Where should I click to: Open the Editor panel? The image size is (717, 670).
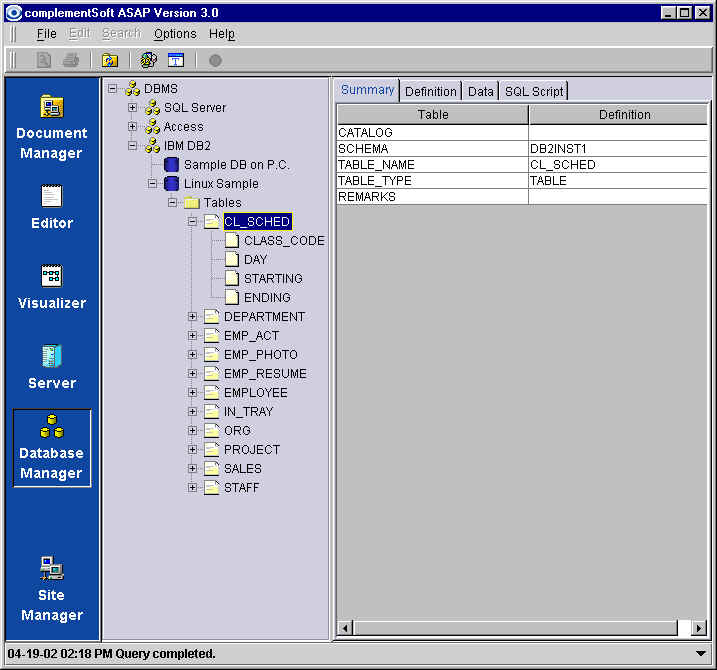click(52, 207)
